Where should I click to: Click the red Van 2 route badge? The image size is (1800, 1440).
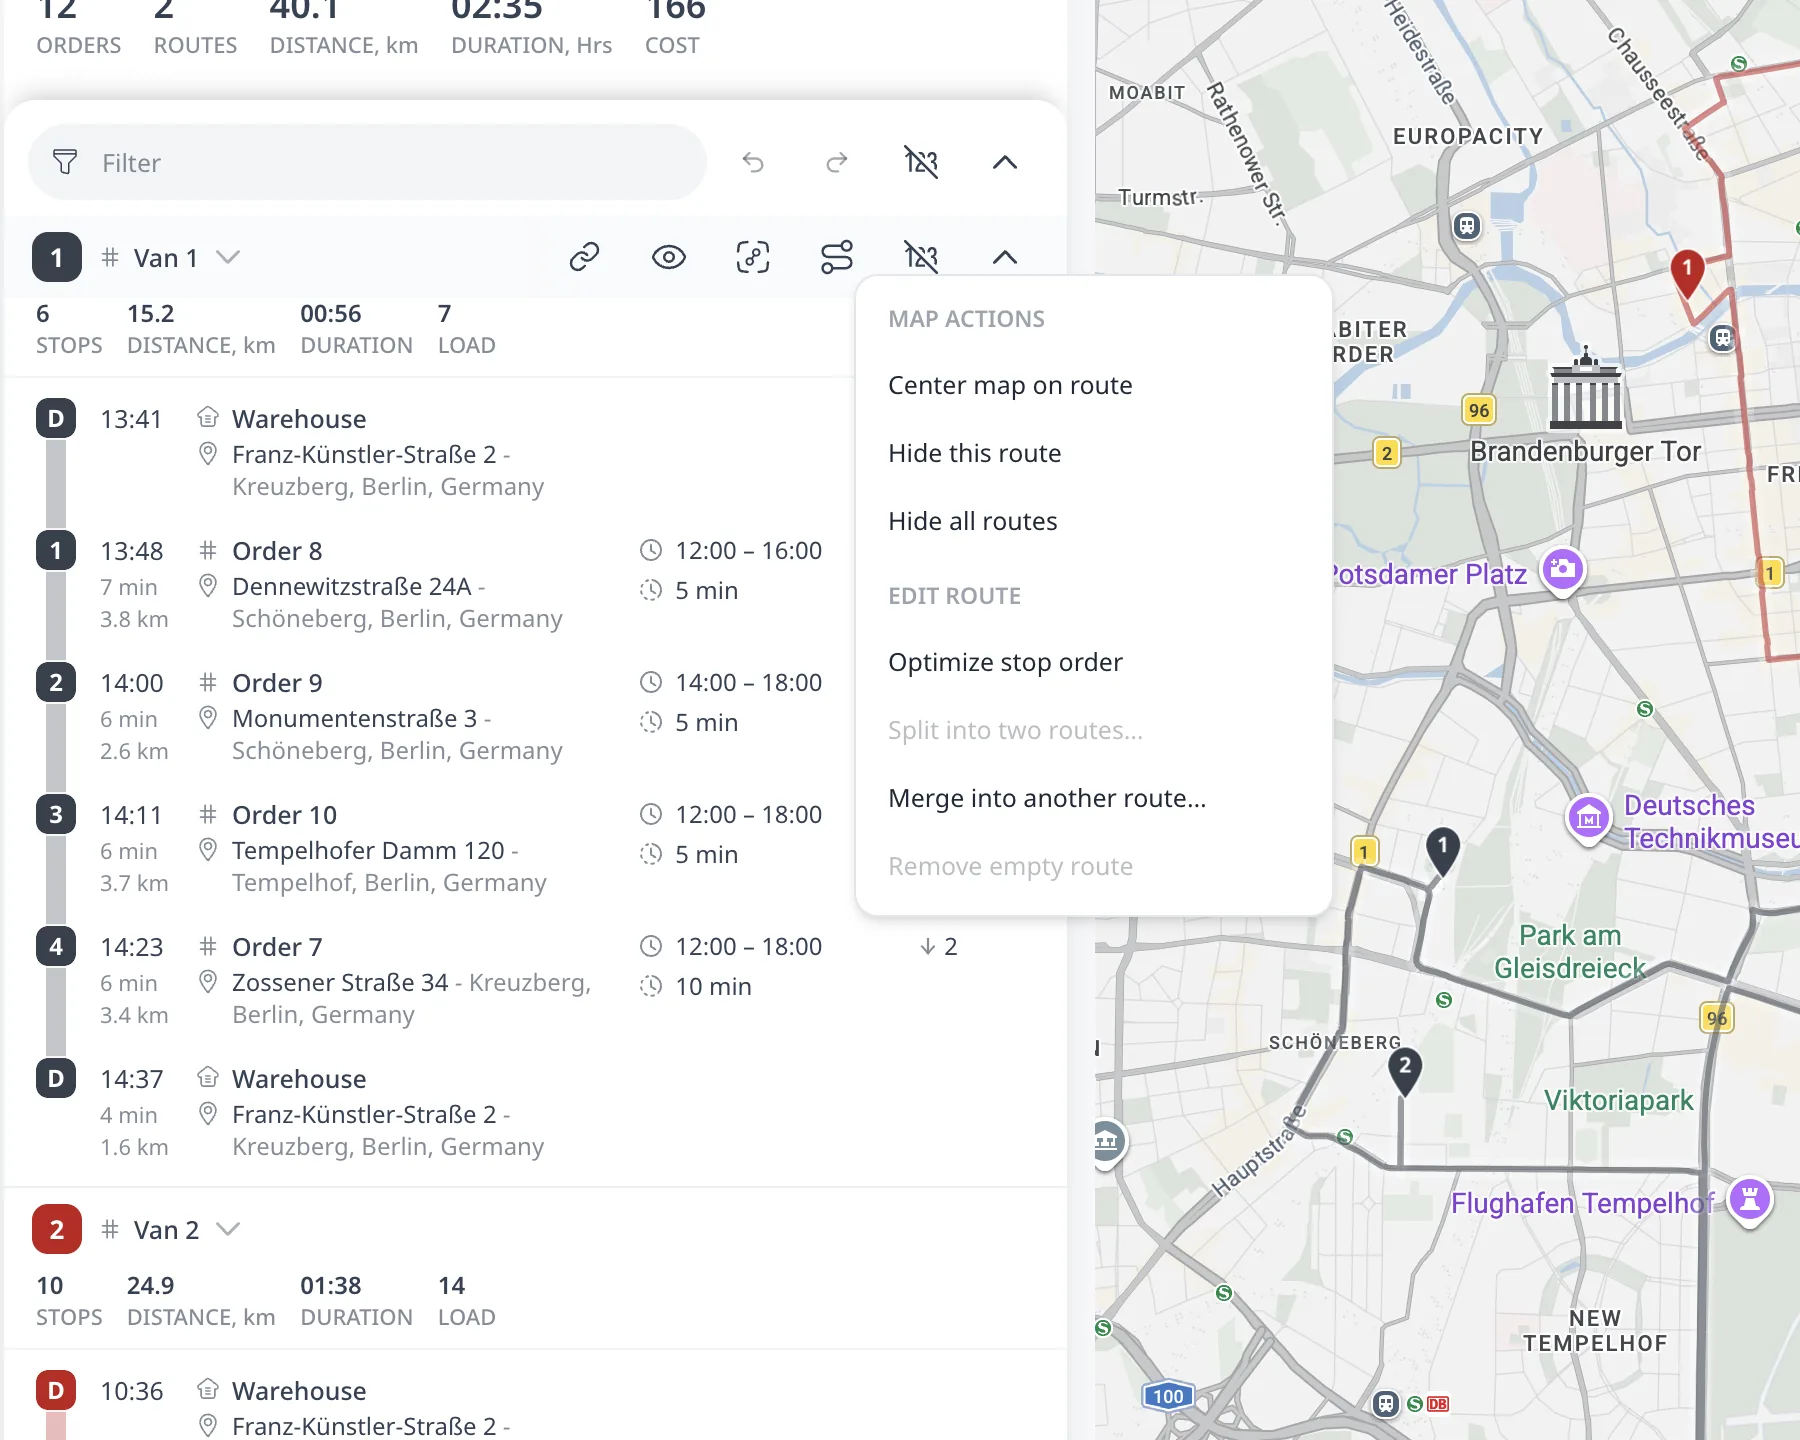[56, 1229]
